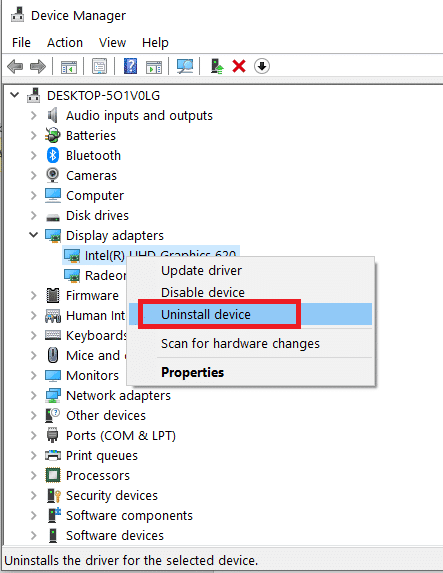443x573 pixels.
Task: Collapse the DESKTOP-5O1V0LG root node
Action: pos(15,95)
